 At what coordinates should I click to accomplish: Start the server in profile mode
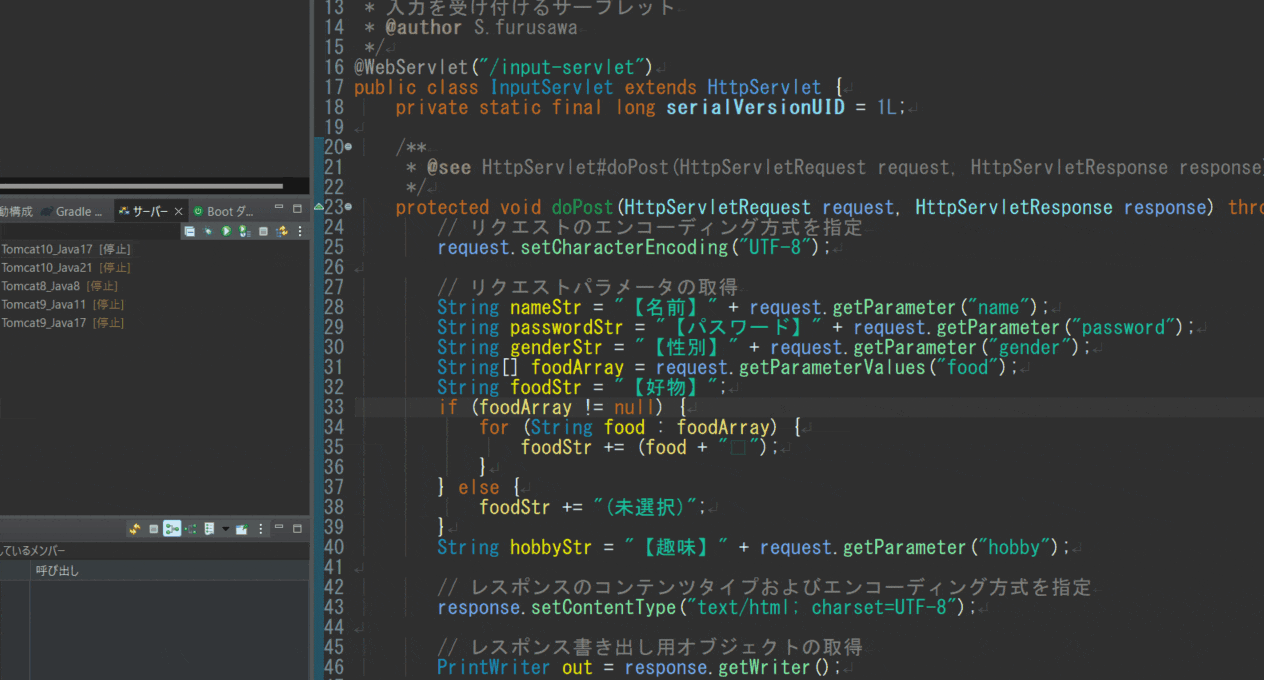point(245,231)
